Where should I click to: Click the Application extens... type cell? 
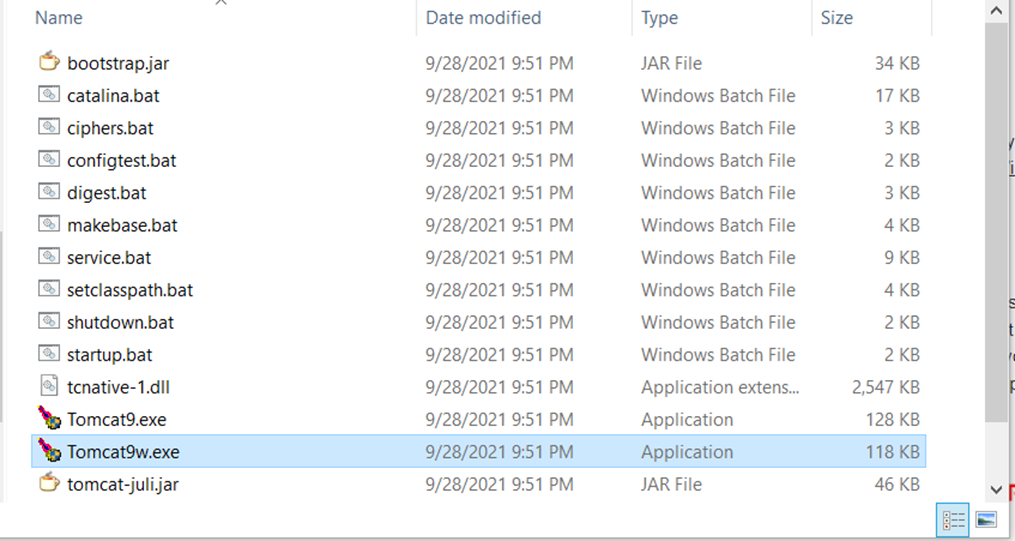(x=720, y=387)
